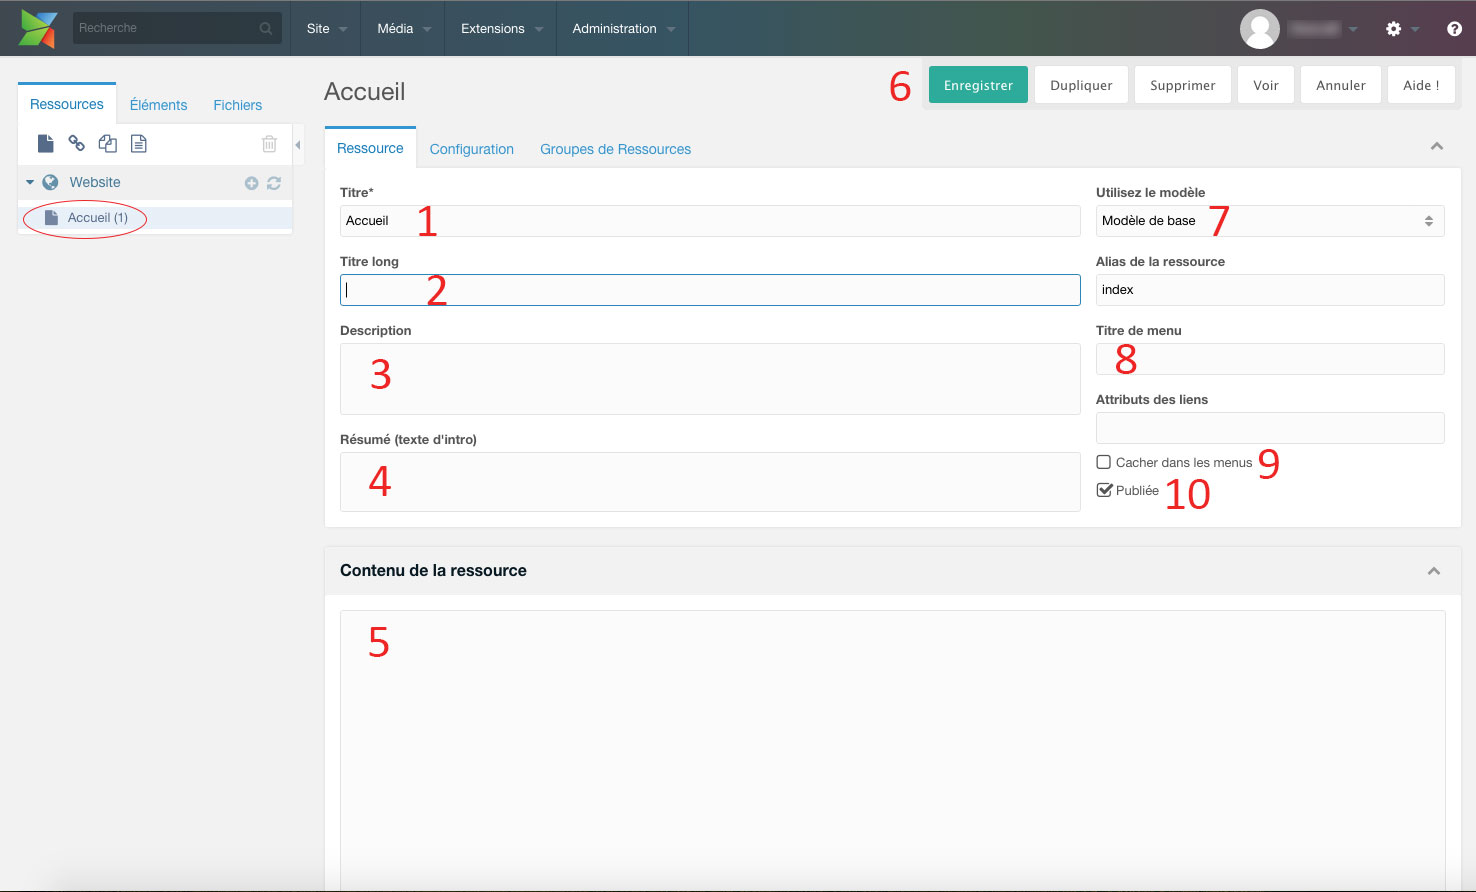Collapse the Ressource tab panel chevron
Screen dimensions: 1476x892
coord(1437,147)
